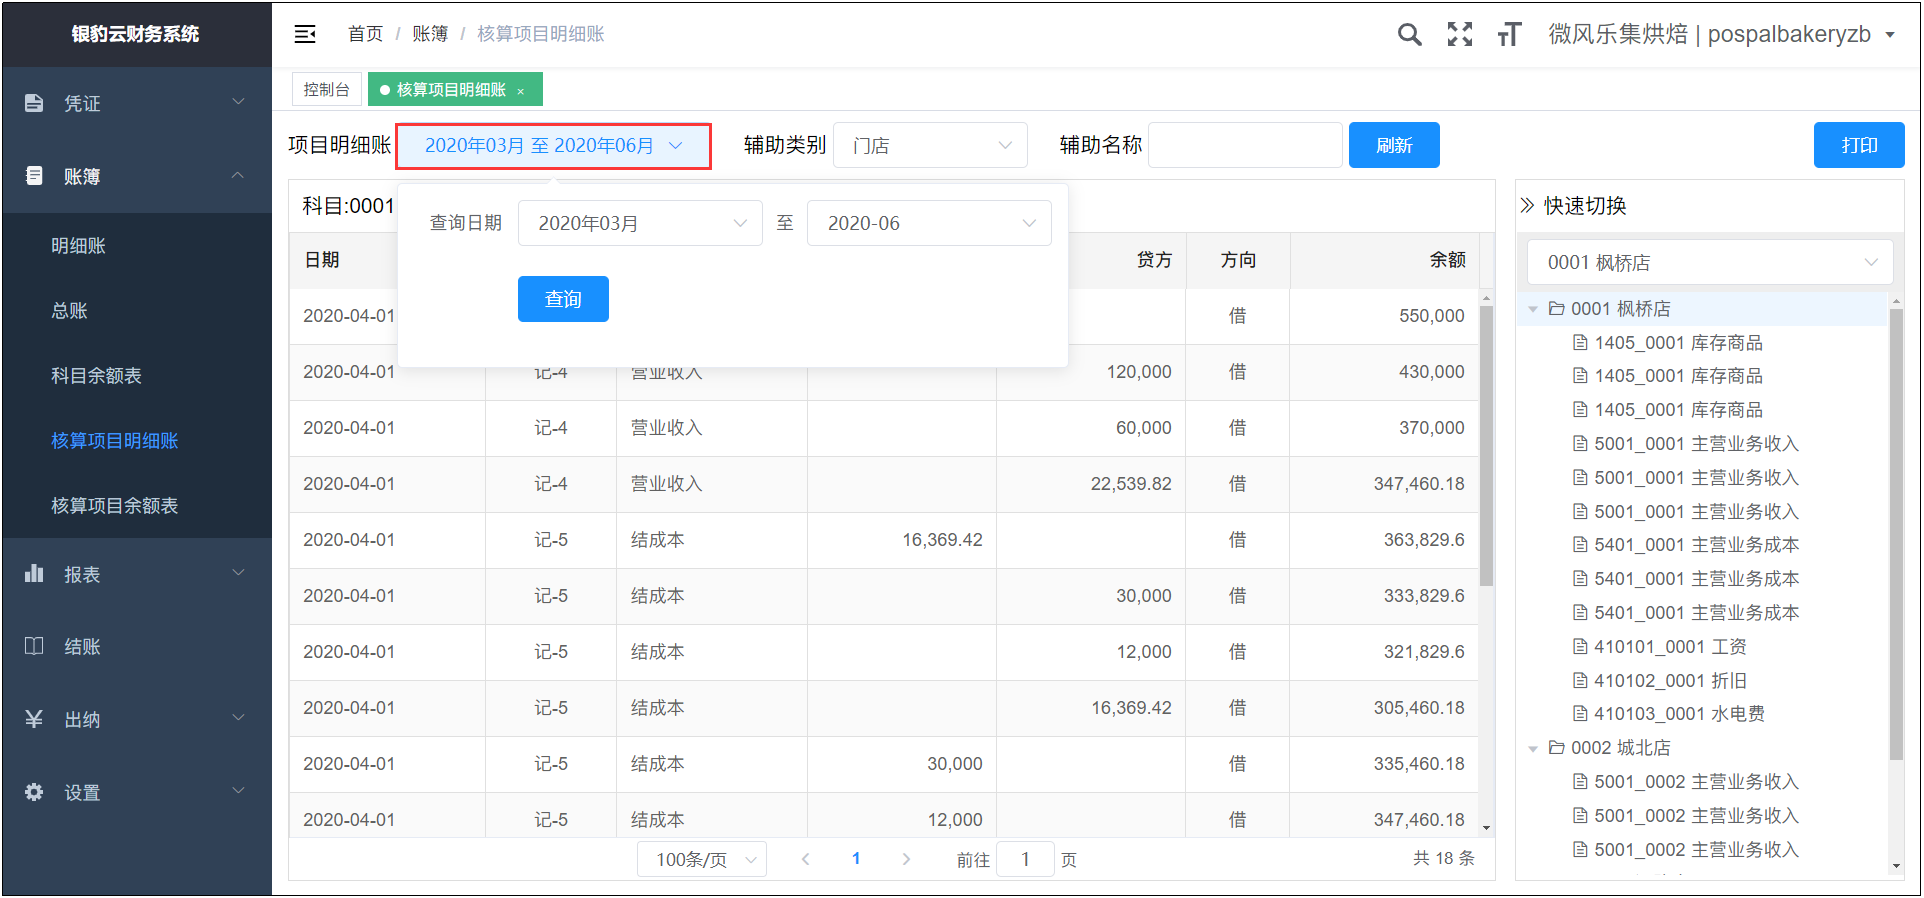Click the 查询 button
The image size is (1924, 898).
563,299
